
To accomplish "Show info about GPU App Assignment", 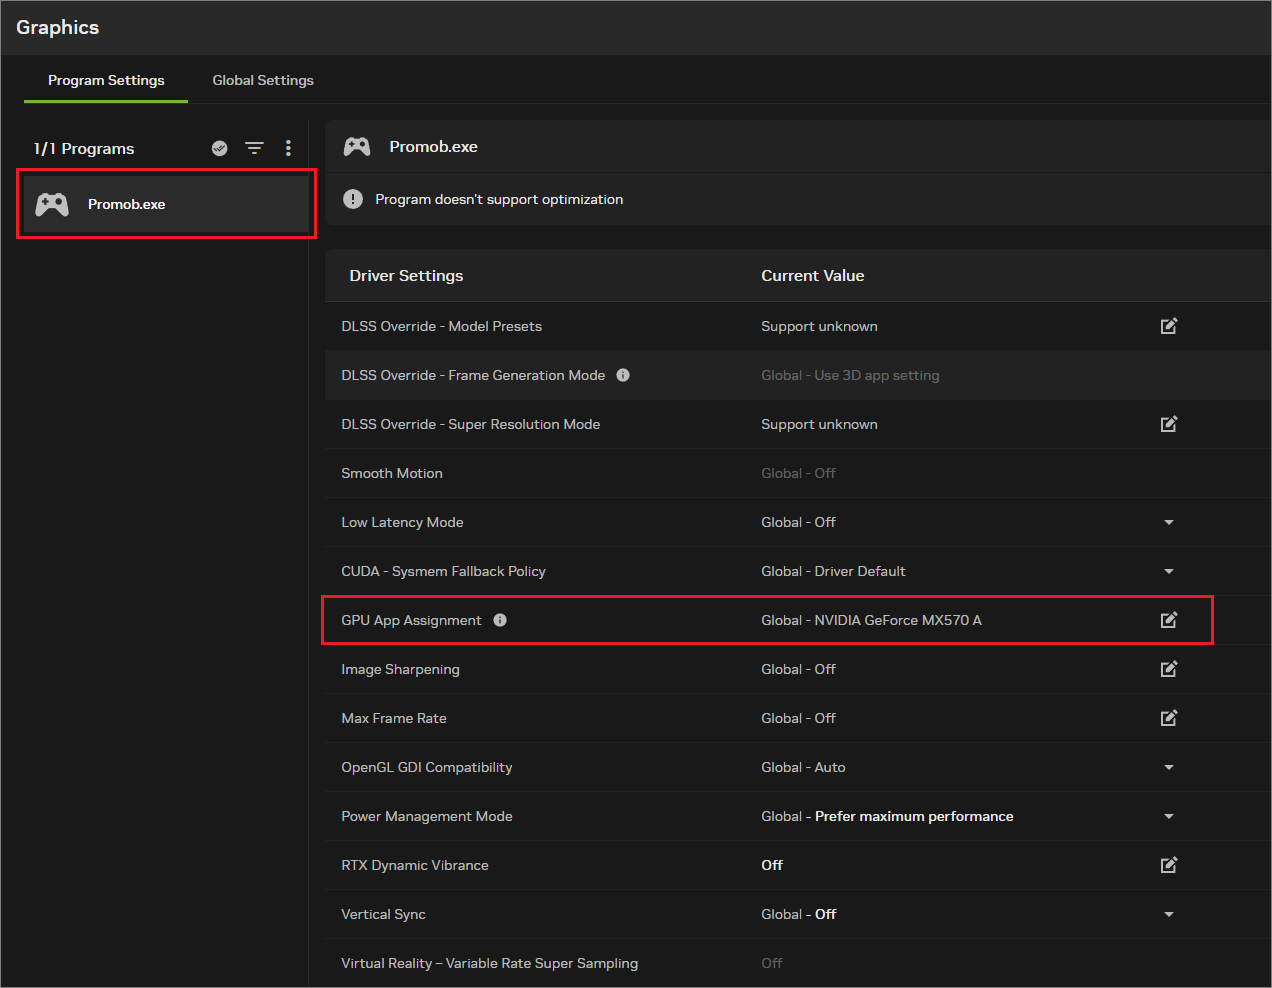I will tap(500, 620).
